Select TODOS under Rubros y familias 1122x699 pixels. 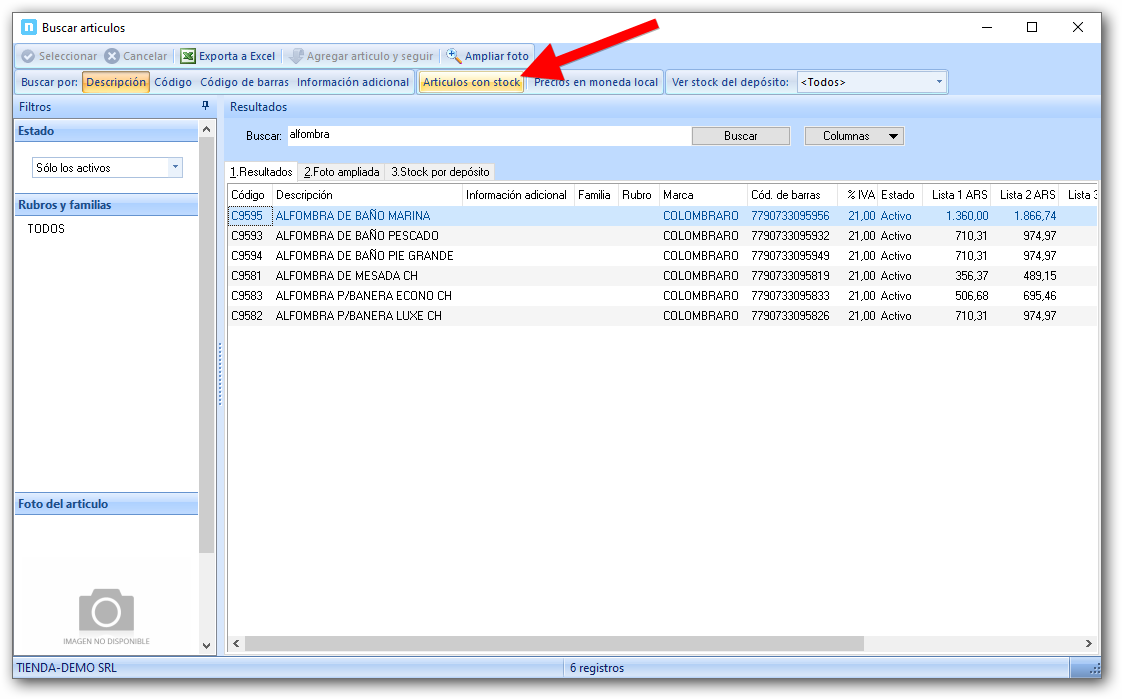coord(46,229)
